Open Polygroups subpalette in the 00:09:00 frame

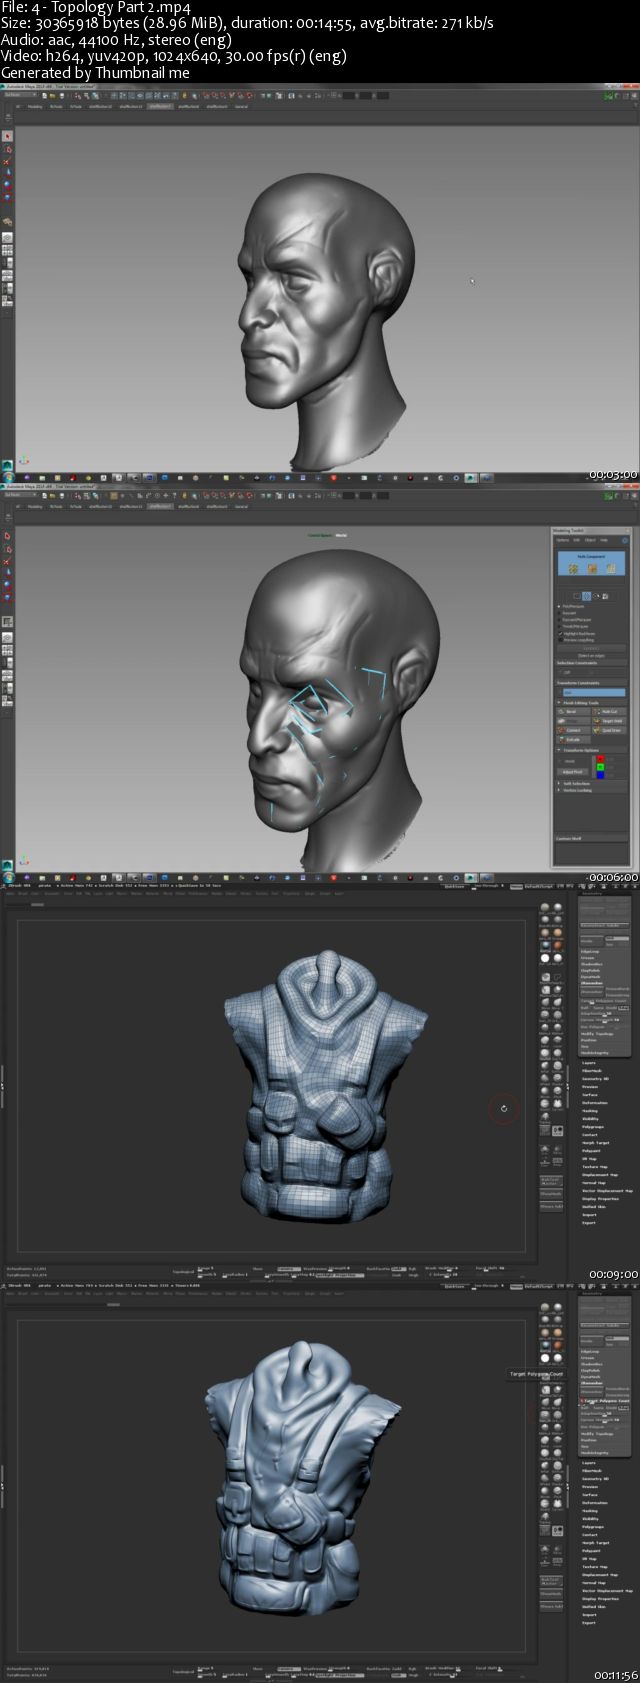point(593,1127)
